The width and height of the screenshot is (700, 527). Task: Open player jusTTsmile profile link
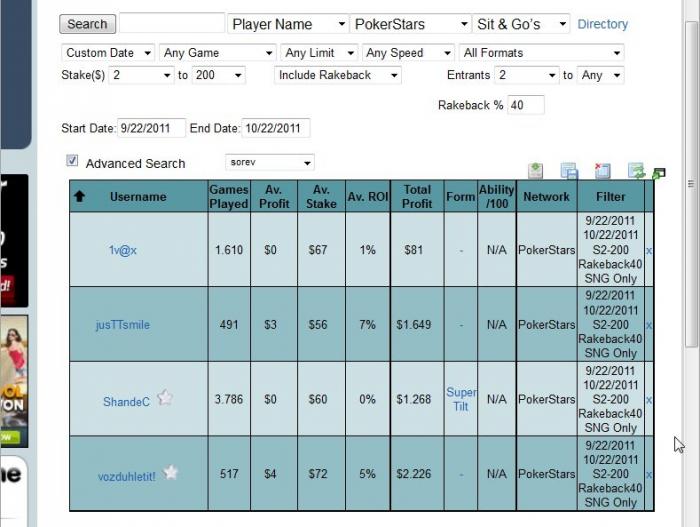(x=123, y=325)
